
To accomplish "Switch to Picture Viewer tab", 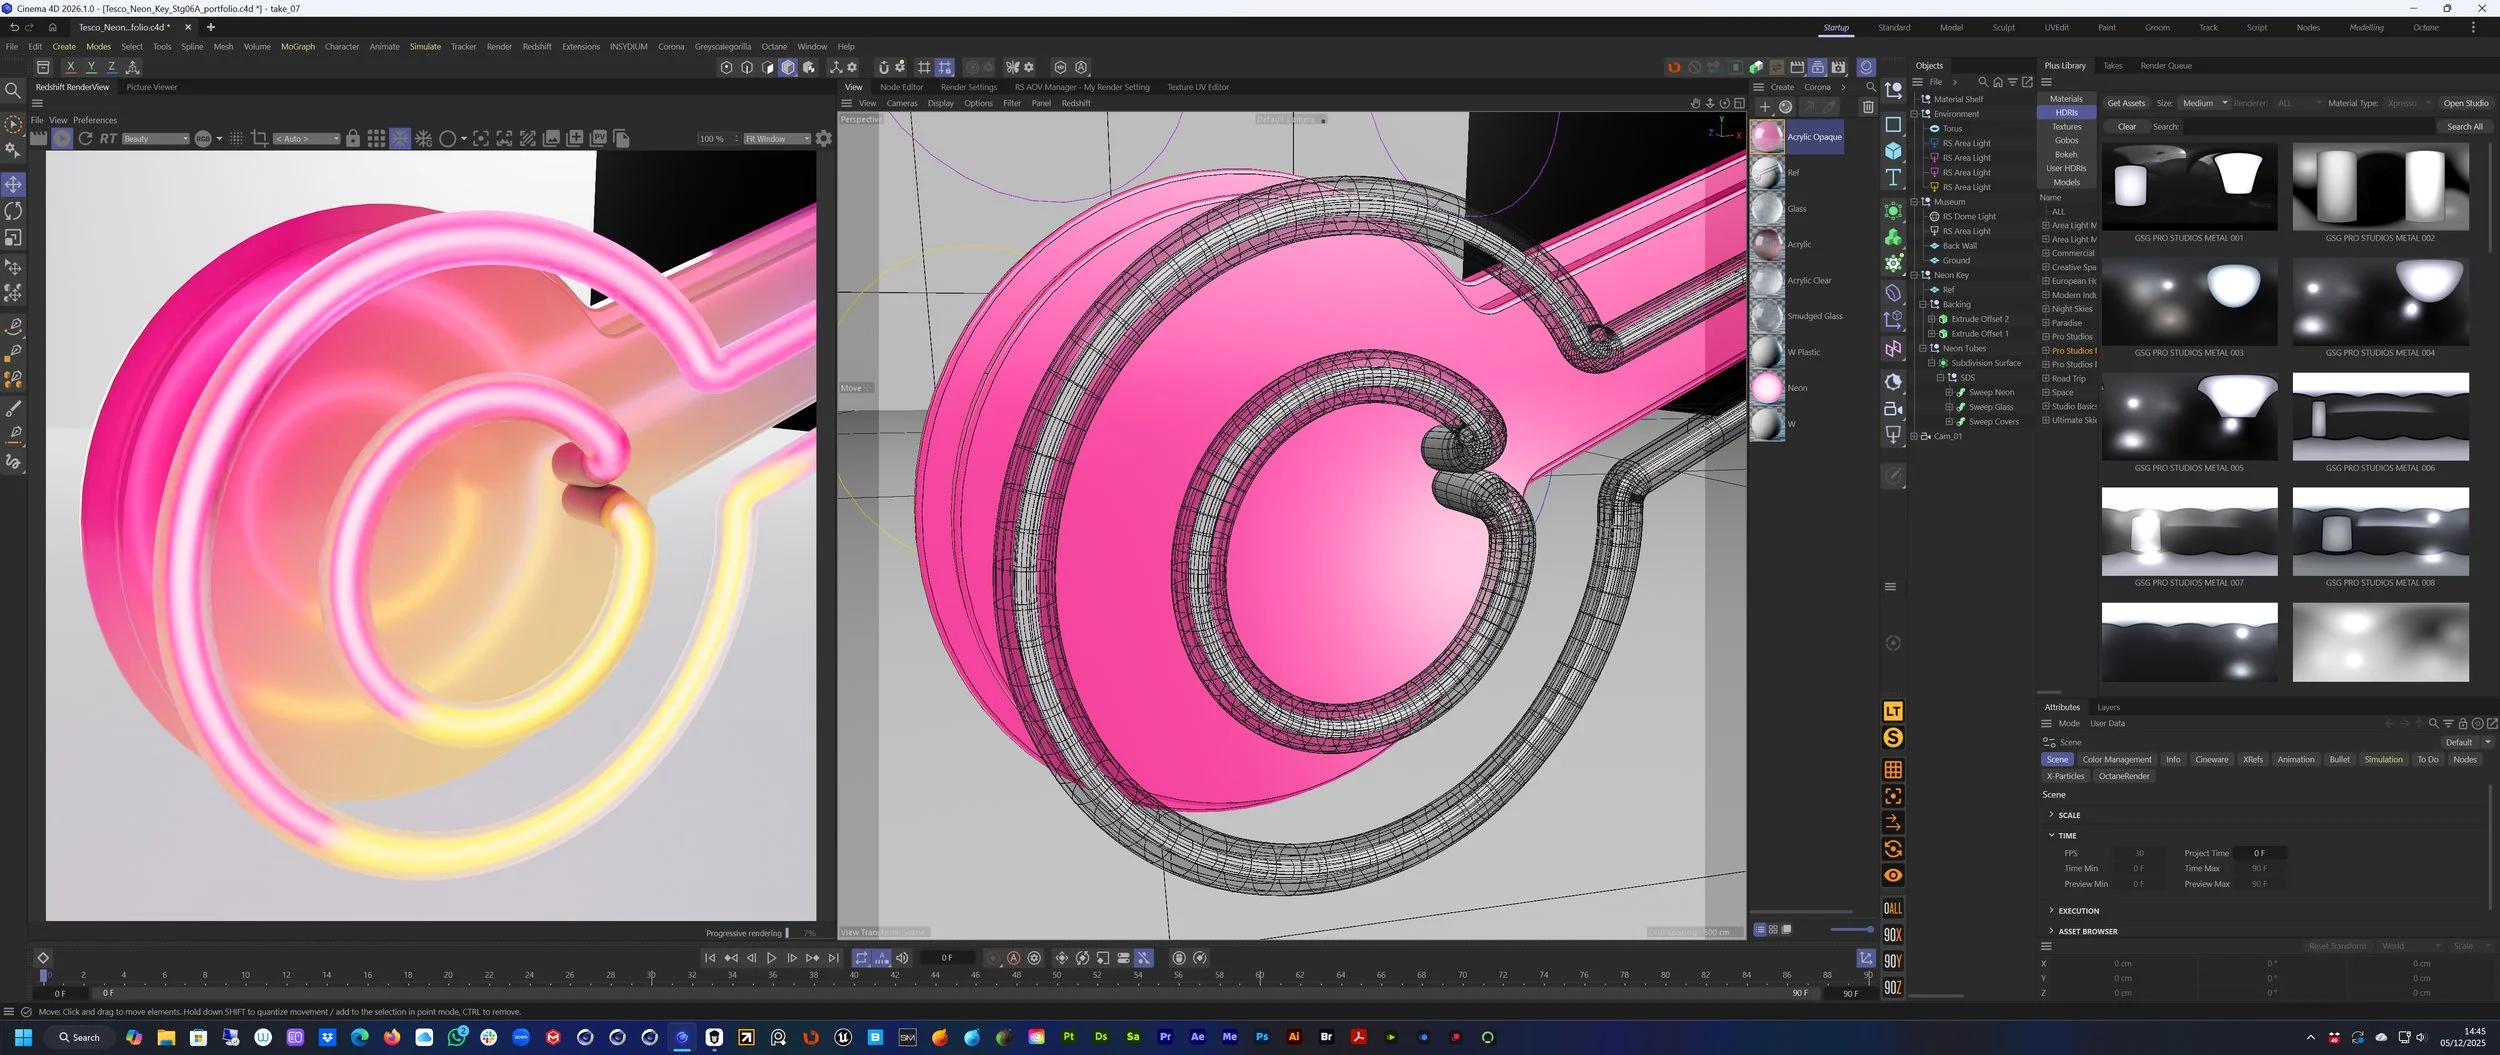I will point(152,87).
